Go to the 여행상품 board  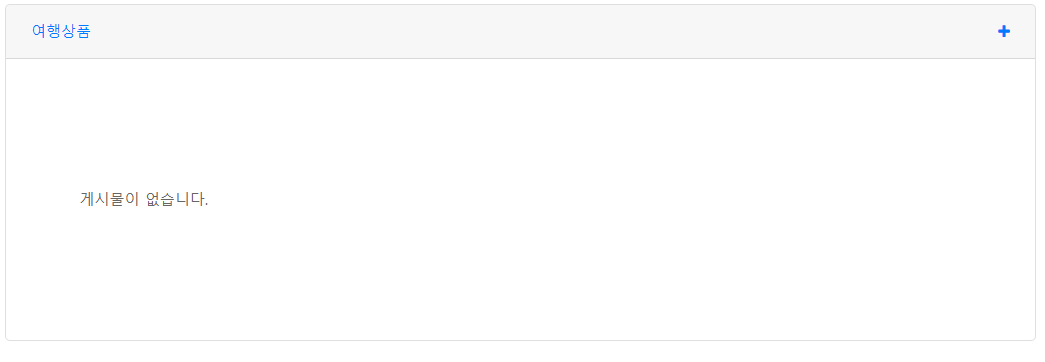tap(61, 31)
